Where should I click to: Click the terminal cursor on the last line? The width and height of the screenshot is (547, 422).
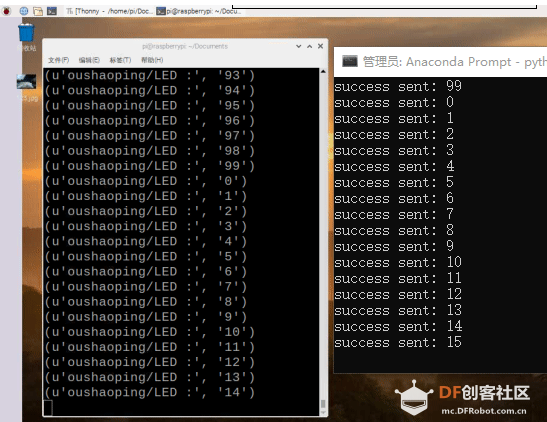pos(48,408)
